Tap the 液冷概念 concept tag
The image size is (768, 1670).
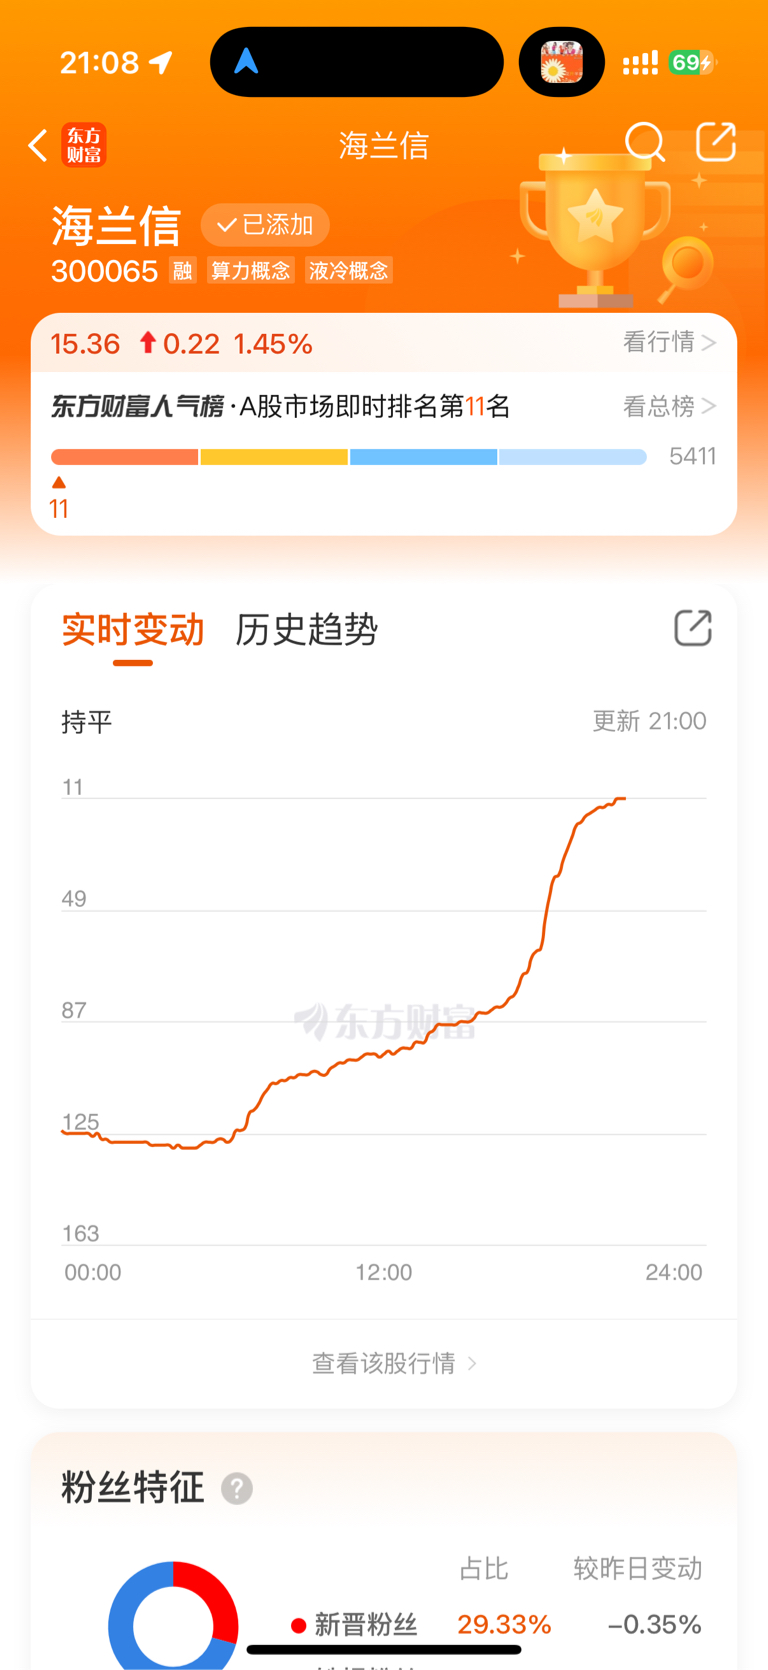coord(348,271)
